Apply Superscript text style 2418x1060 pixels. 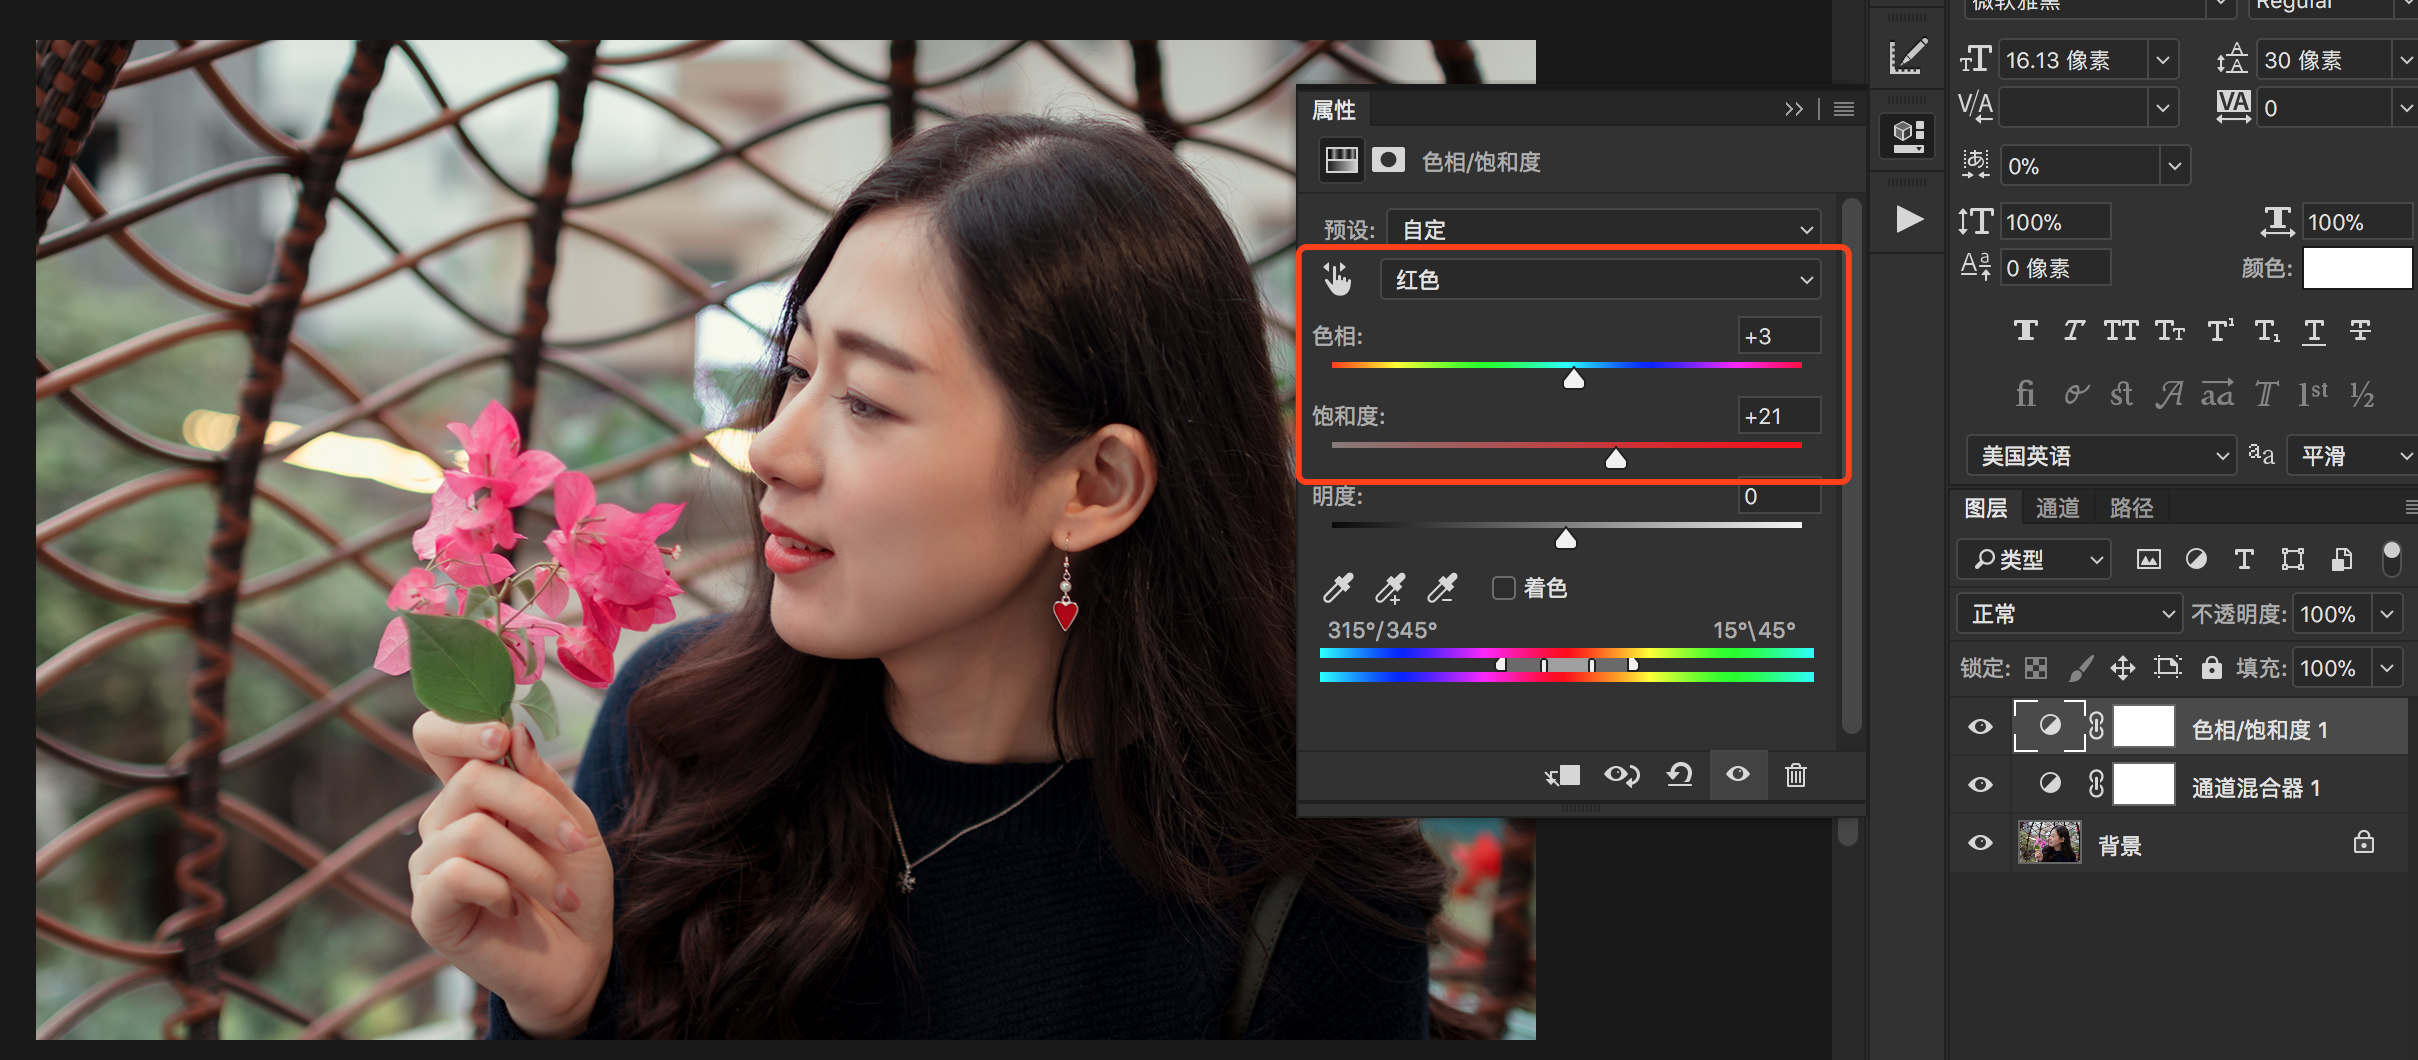click(2220, 331)
